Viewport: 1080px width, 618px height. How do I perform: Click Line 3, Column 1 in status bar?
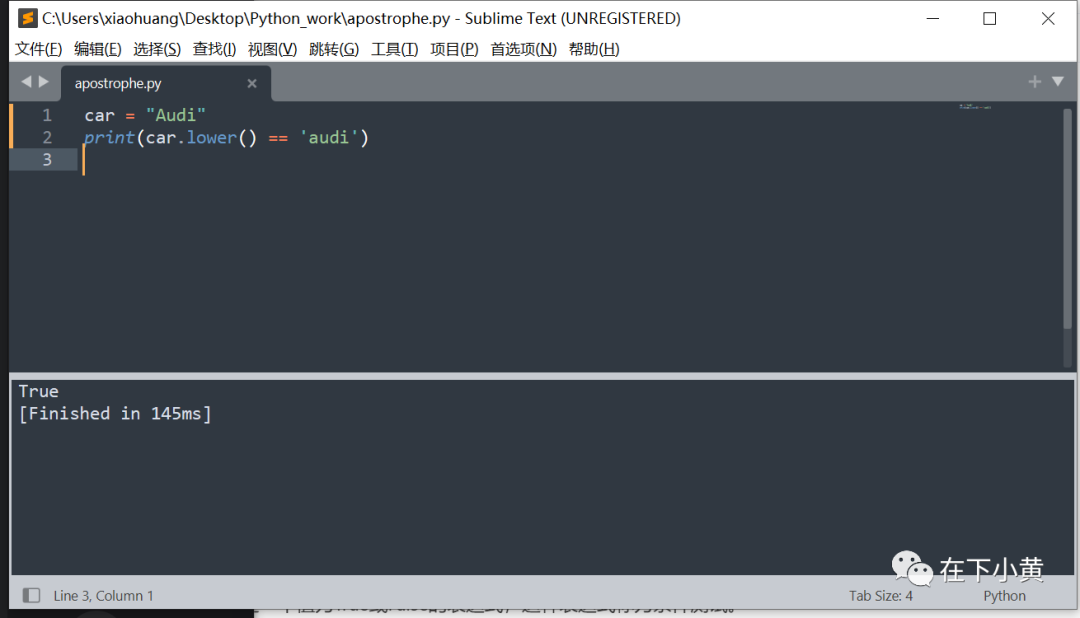coord(103,596)
